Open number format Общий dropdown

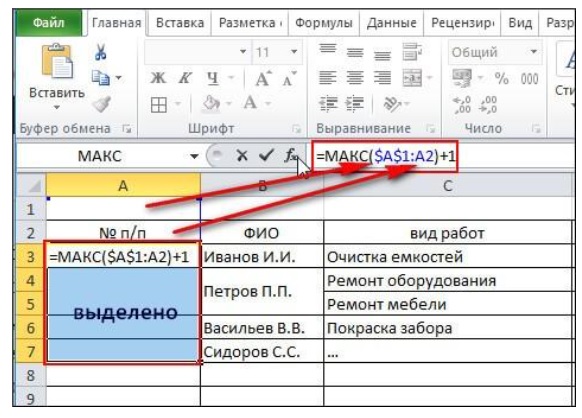(x=534, y=52)
